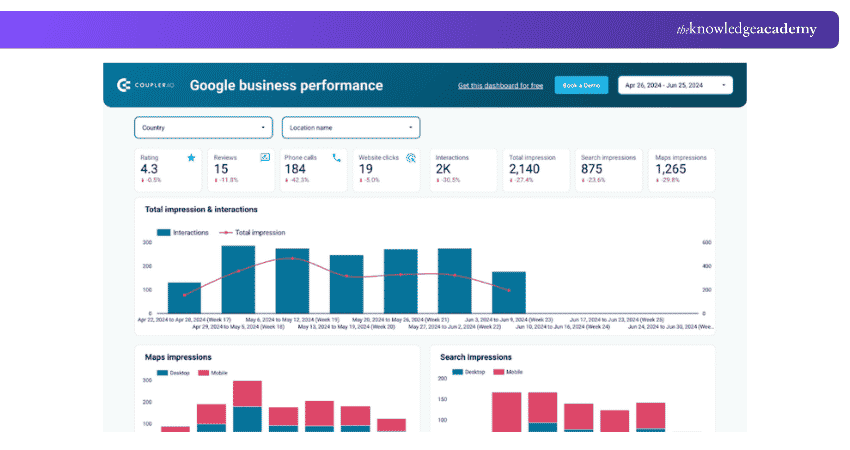The height and width of the screenshot is (450, 850).
Task: Select the Rating 4.3 scorecard
Action: tap(168, 170)
